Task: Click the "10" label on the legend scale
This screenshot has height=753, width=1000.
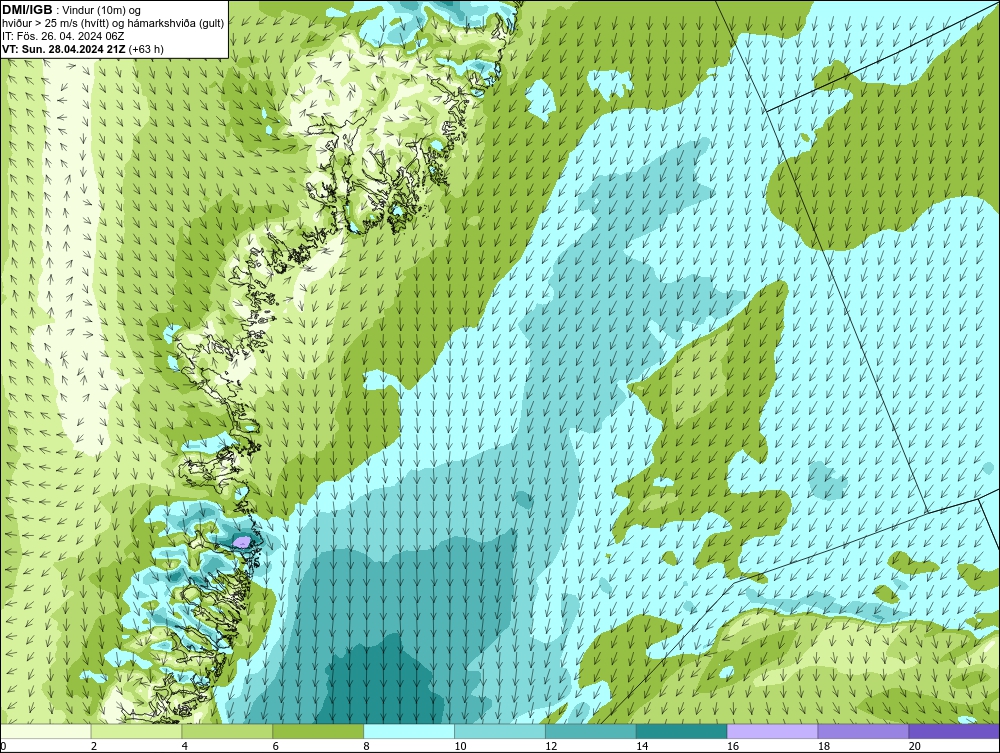Action: (x=460, y=746)
